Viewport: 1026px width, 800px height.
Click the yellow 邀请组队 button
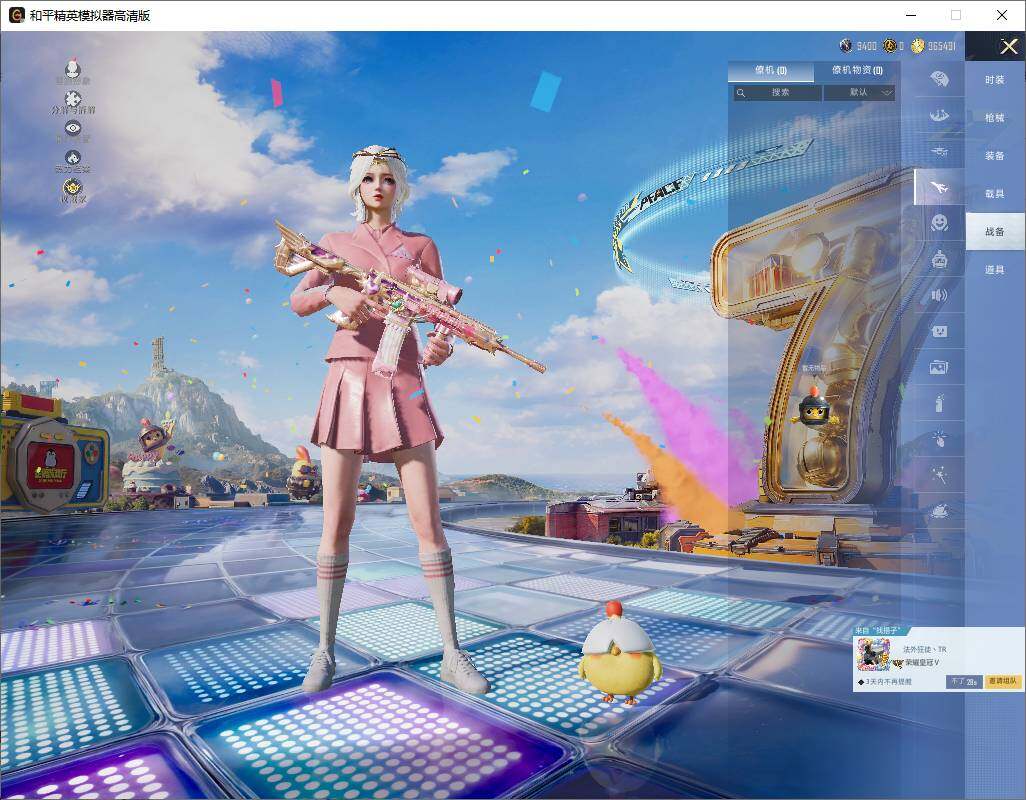(x=1002, y=682)
